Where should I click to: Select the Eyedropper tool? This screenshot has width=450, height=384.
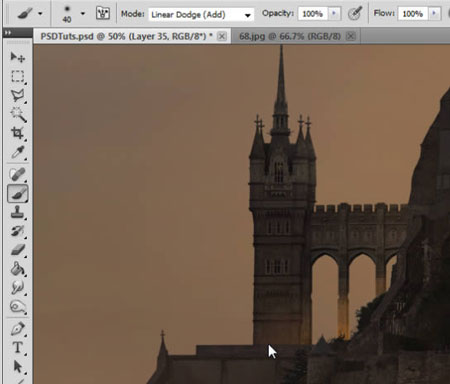17,152
